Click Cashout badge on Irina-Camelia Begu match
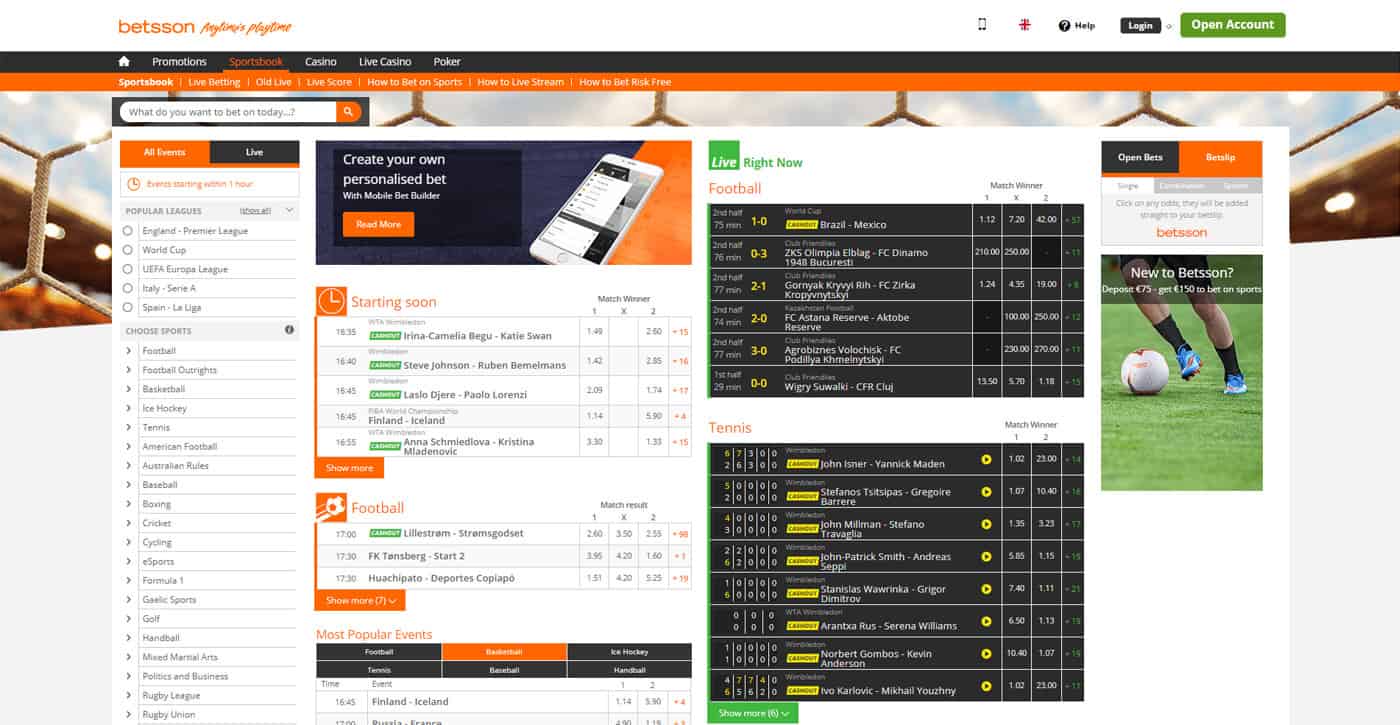This screenshot has width=1400, height=725. (385, 336)
